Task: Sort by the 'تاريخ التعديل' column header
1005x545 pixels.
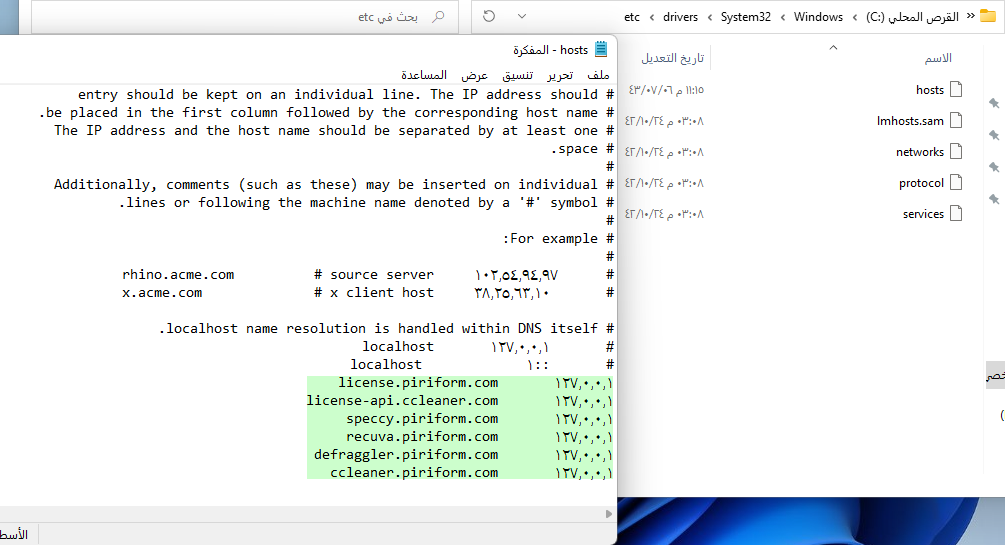Action: click(x=672, y=58)
